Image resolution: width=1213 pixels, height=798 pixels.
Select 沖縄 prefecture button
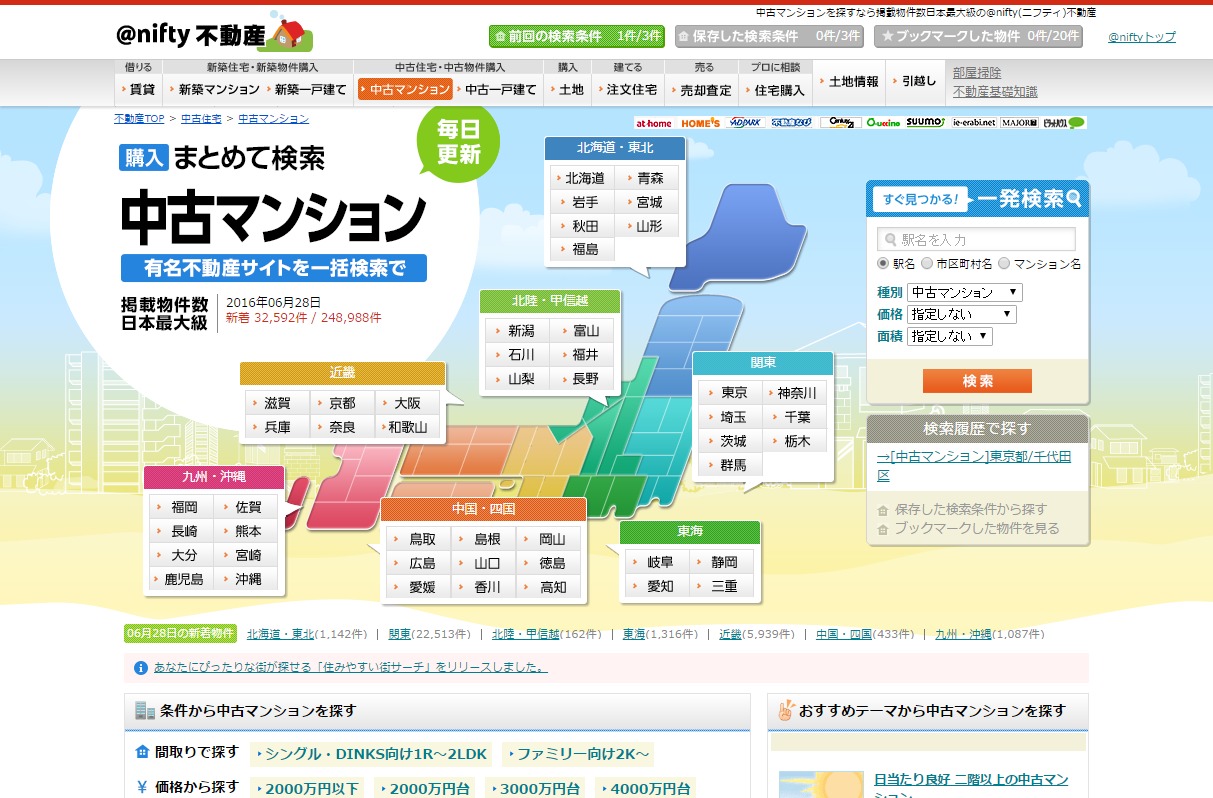247,579
